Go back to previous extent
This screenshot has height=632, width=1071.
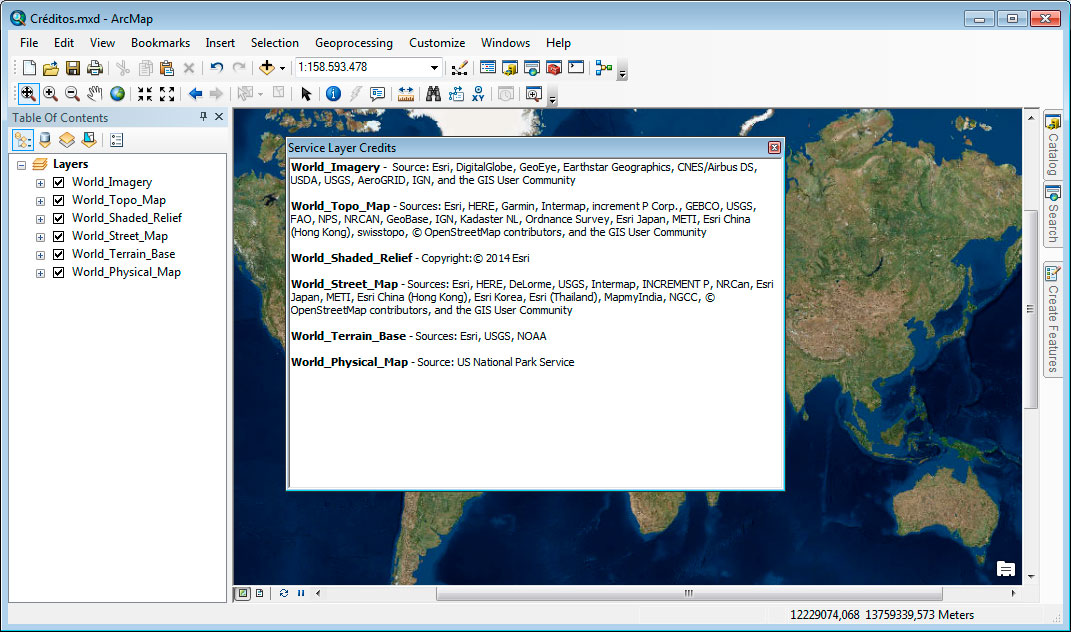[195, 94]
